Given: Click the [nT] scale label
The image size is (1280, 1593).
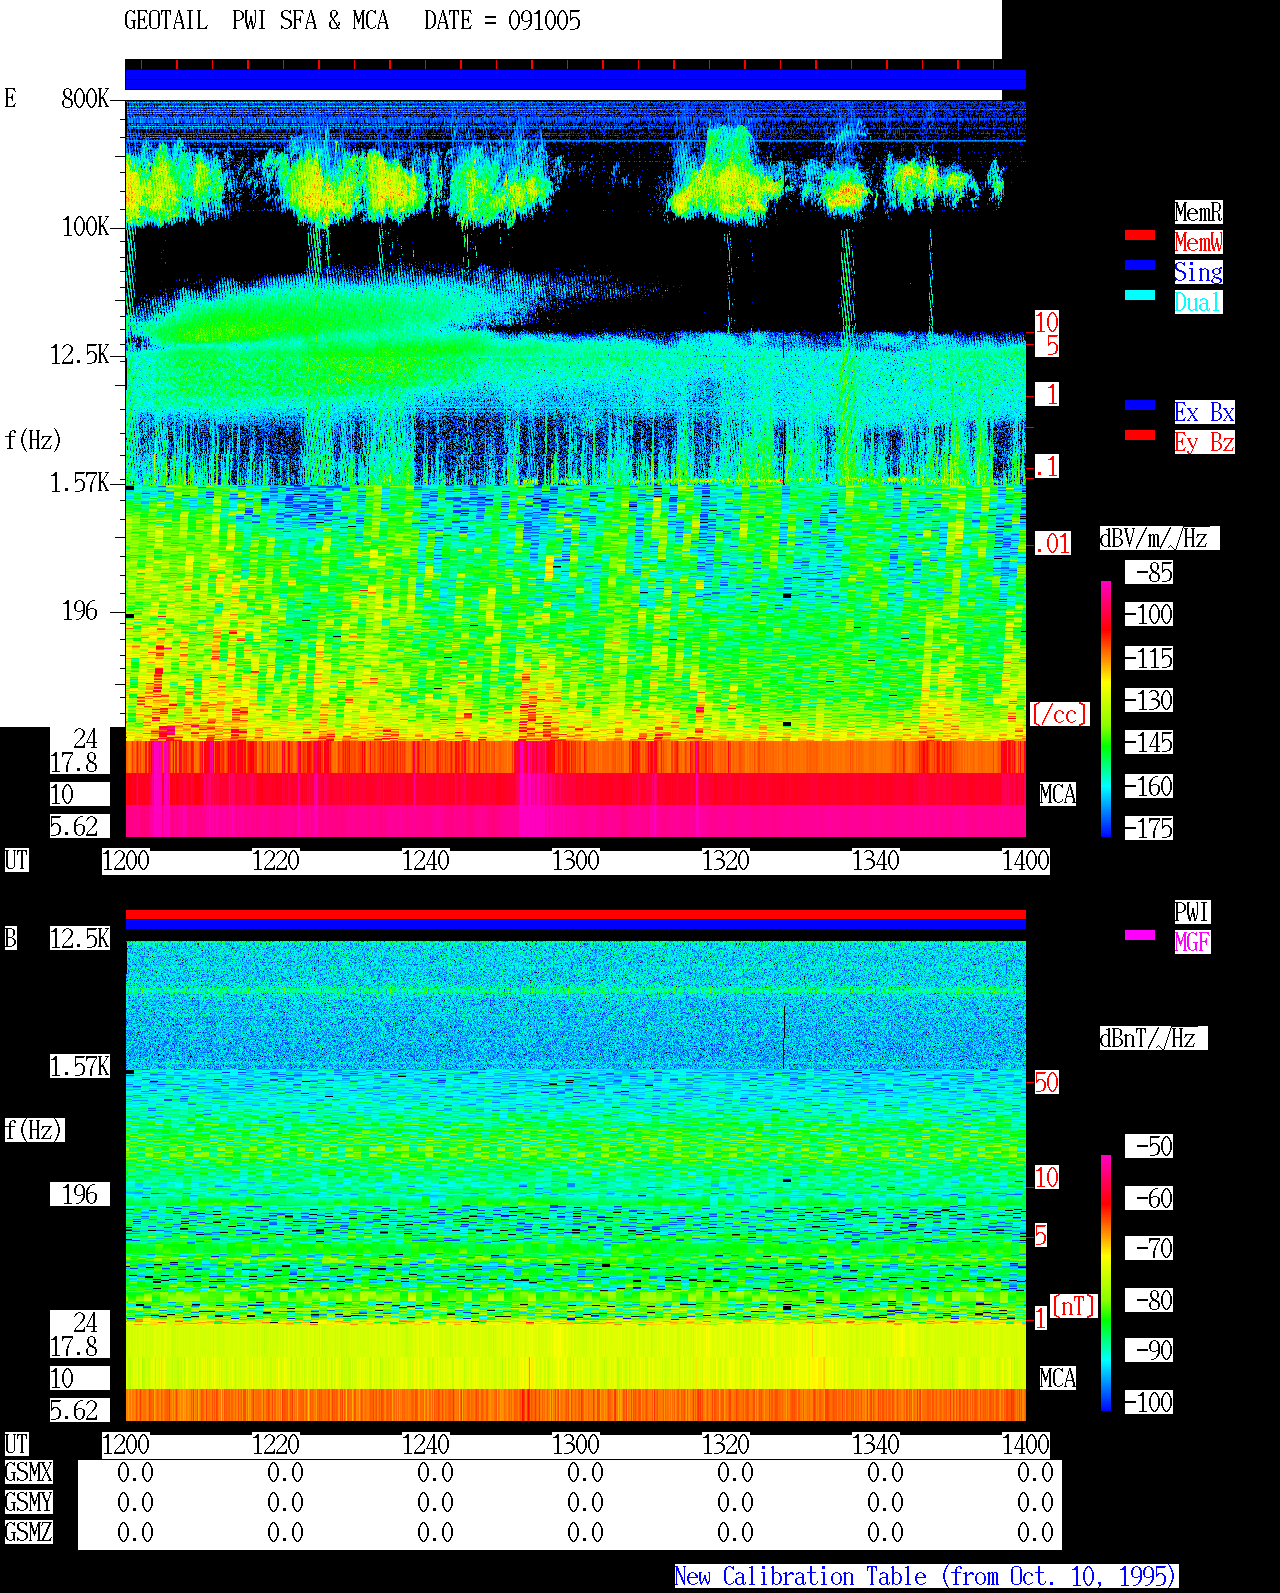Looking at the screenshot, I should tap(1074, 1306).
